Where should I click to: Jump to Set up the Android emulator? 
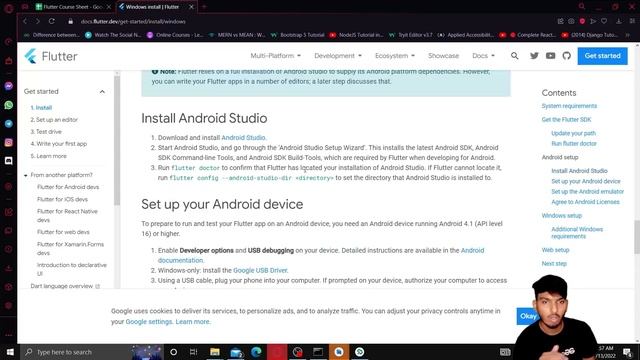click(587, 191)
